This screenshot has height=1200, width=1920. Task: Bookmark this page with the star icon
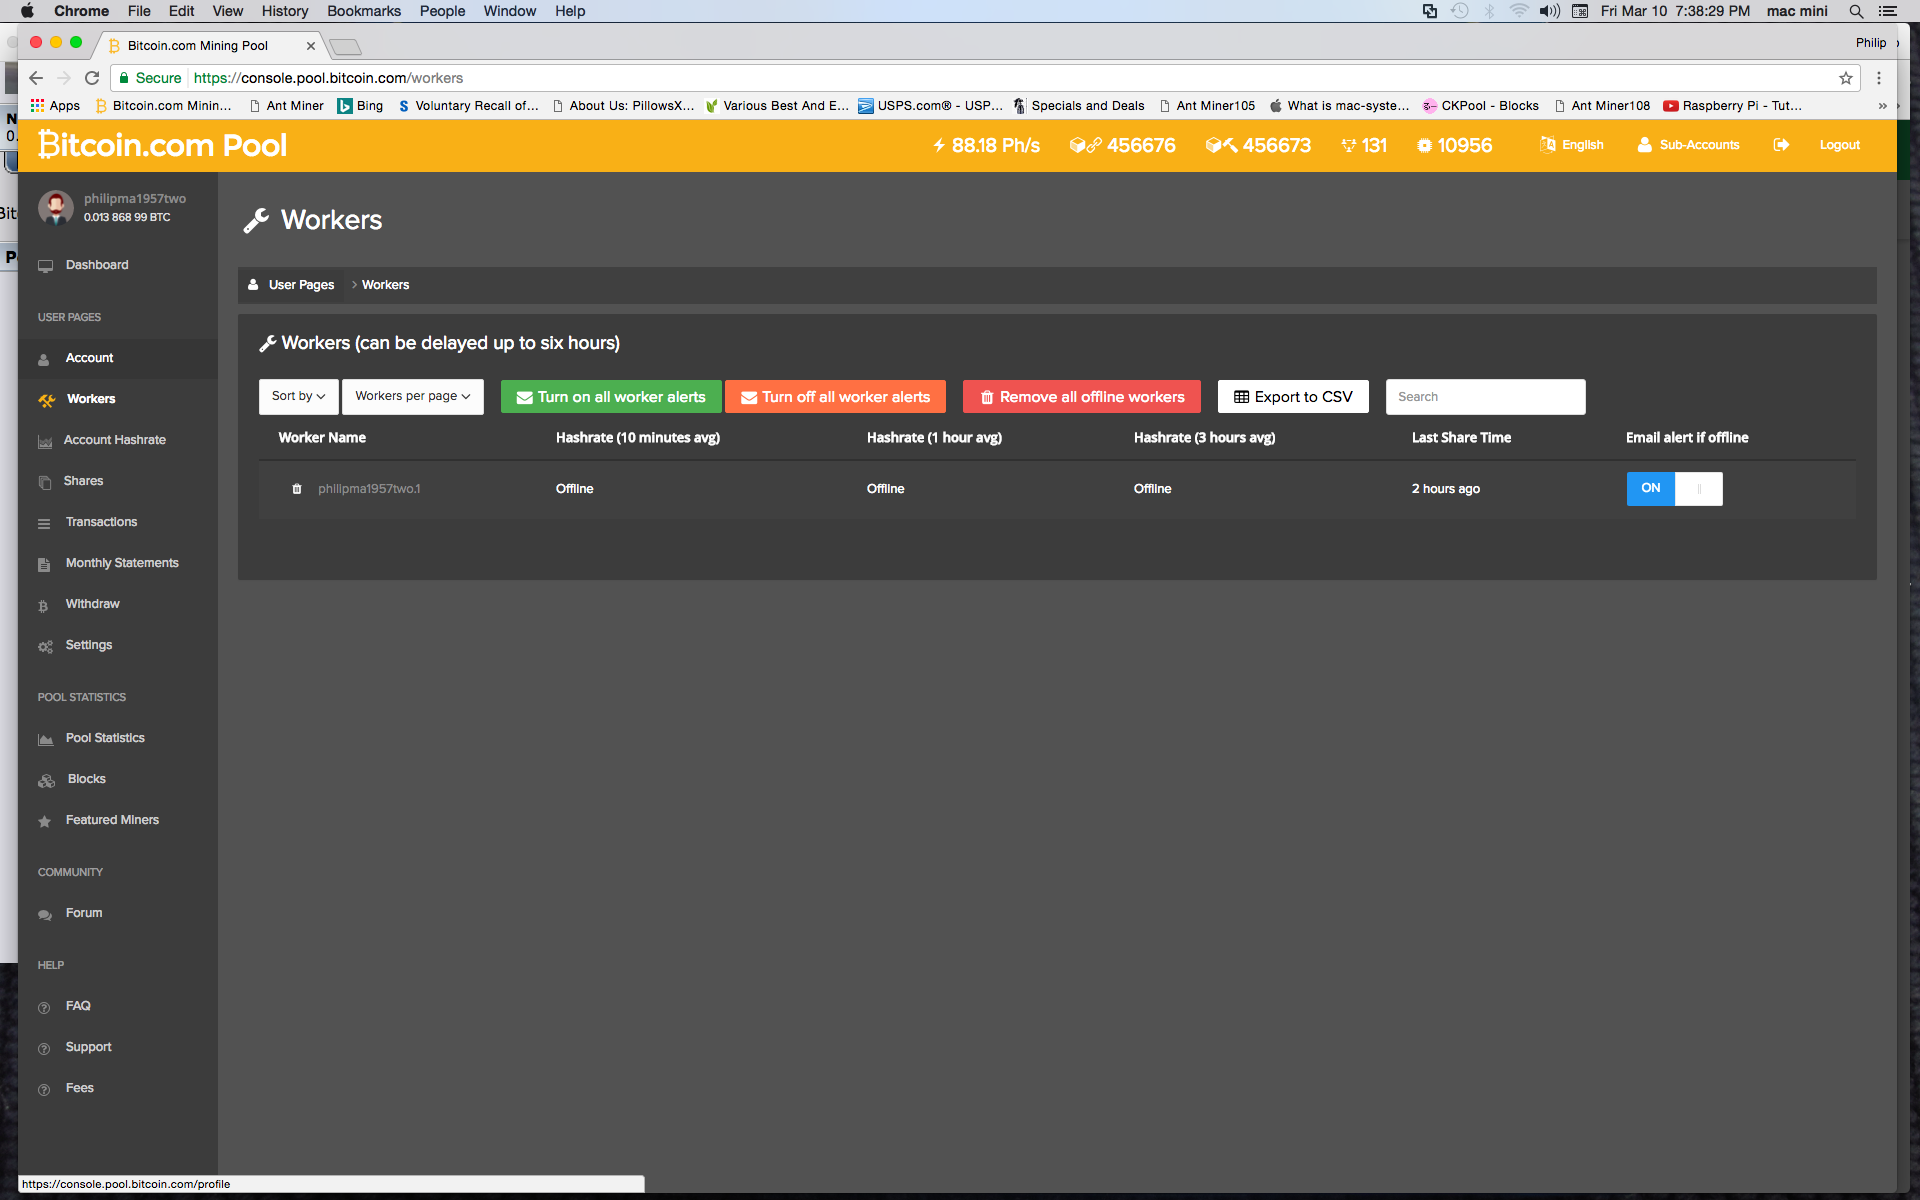[x=1846, y=78]
